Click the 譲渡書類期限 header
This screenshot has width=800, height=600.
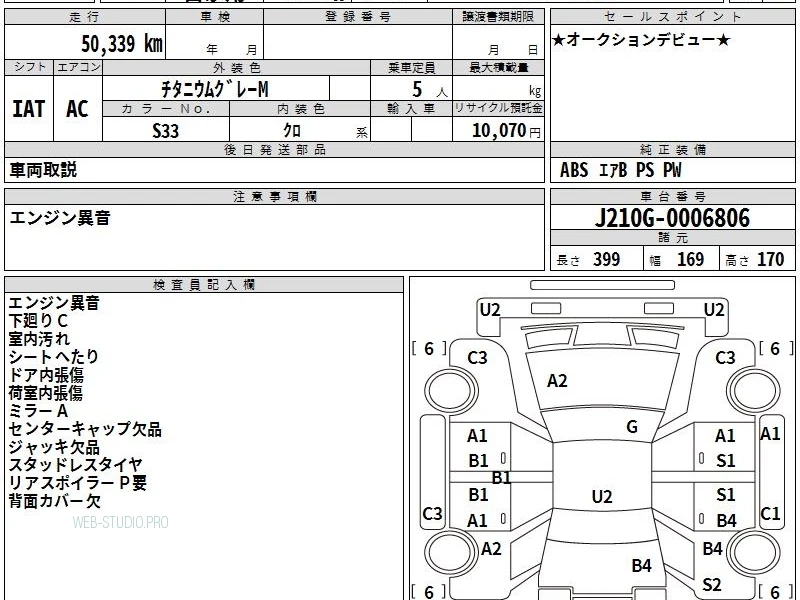[498, 17]
